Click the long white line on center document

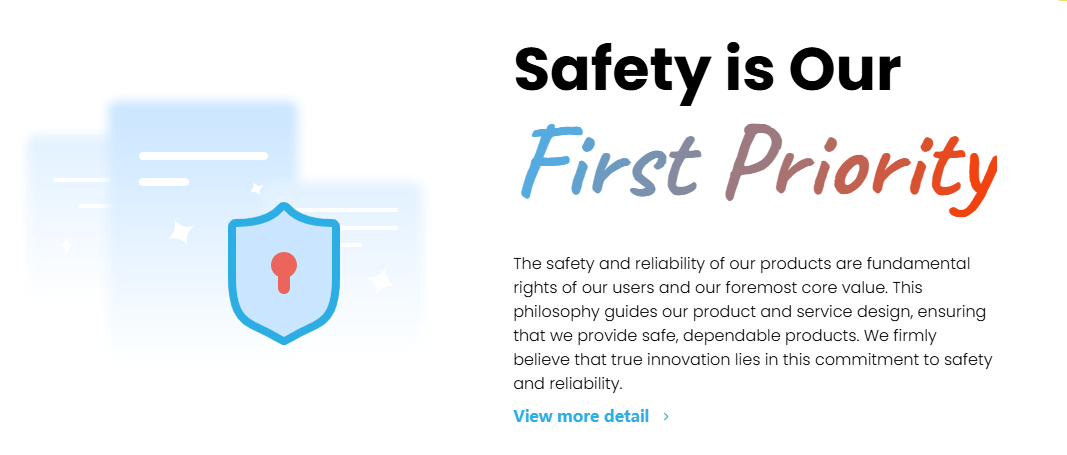coord(203,156)
